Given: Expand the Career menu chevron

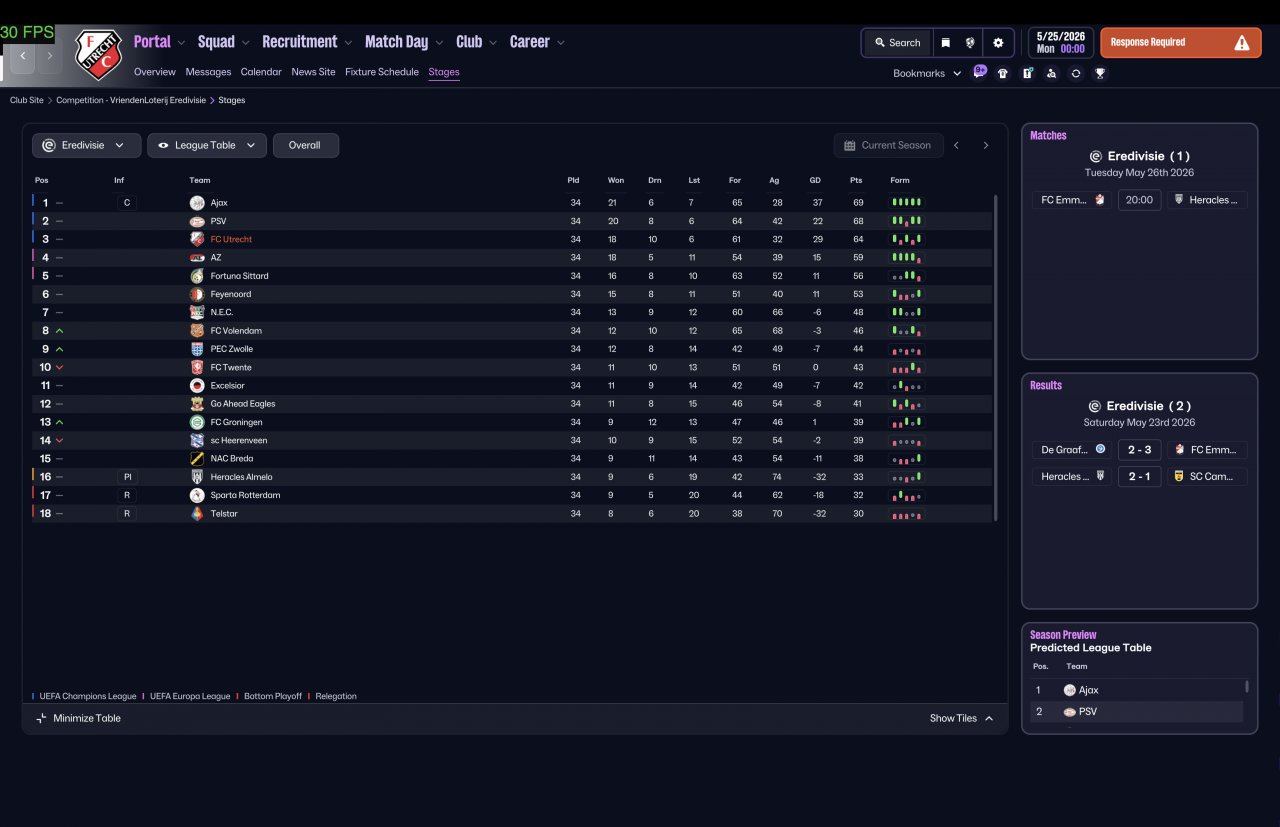Looking at the screenshot, I should pos(561,43).
